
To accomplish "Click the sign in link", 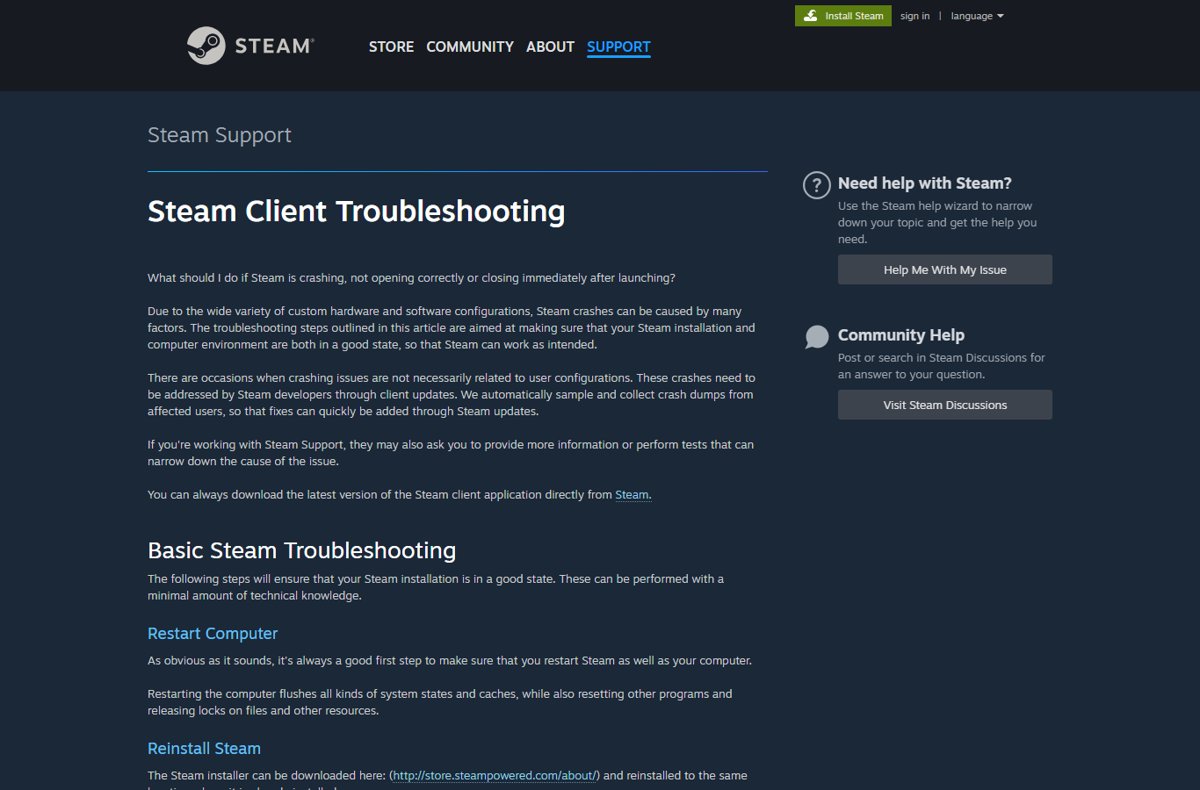I will [x=915, y=16].
